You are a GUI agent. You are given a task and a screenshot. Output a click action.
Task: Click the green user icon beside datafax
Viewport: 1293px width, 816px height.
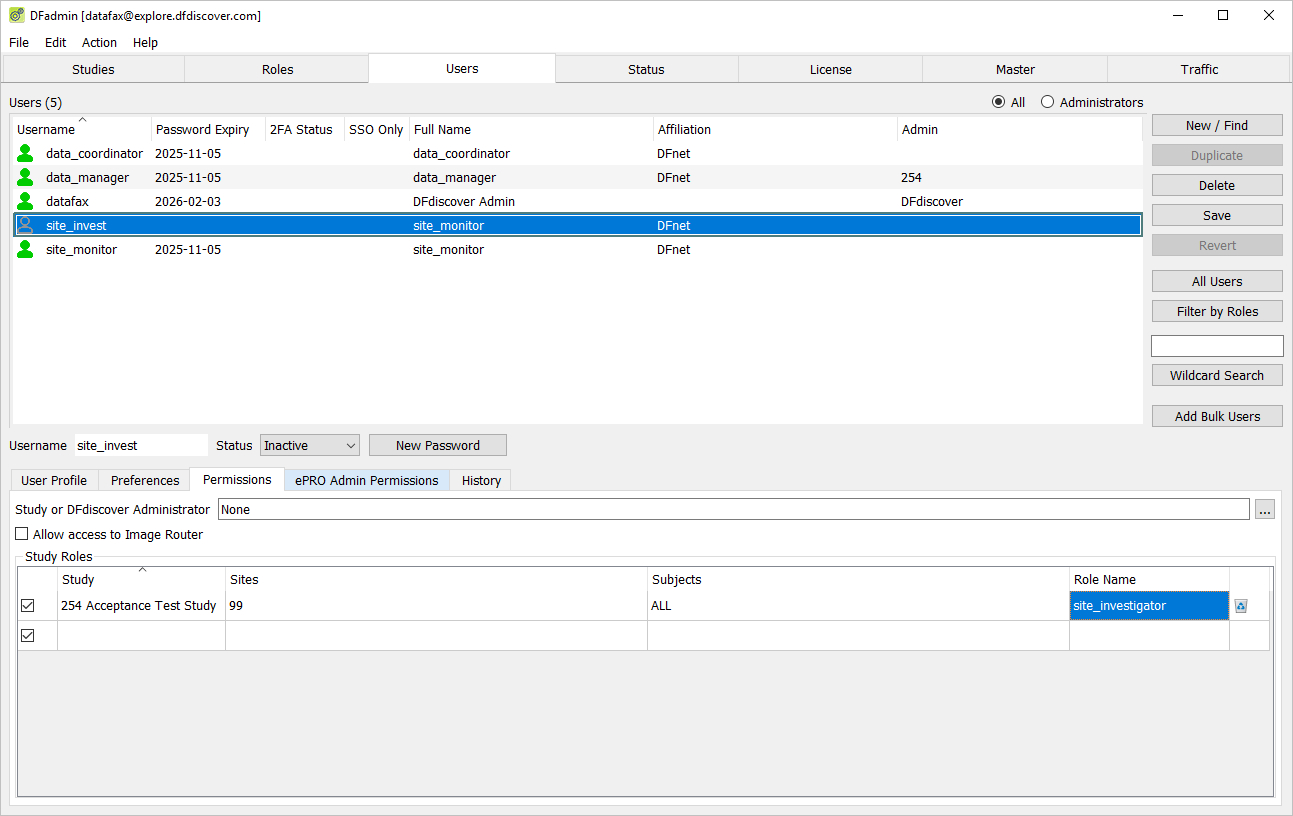click(x=25, y=201)
